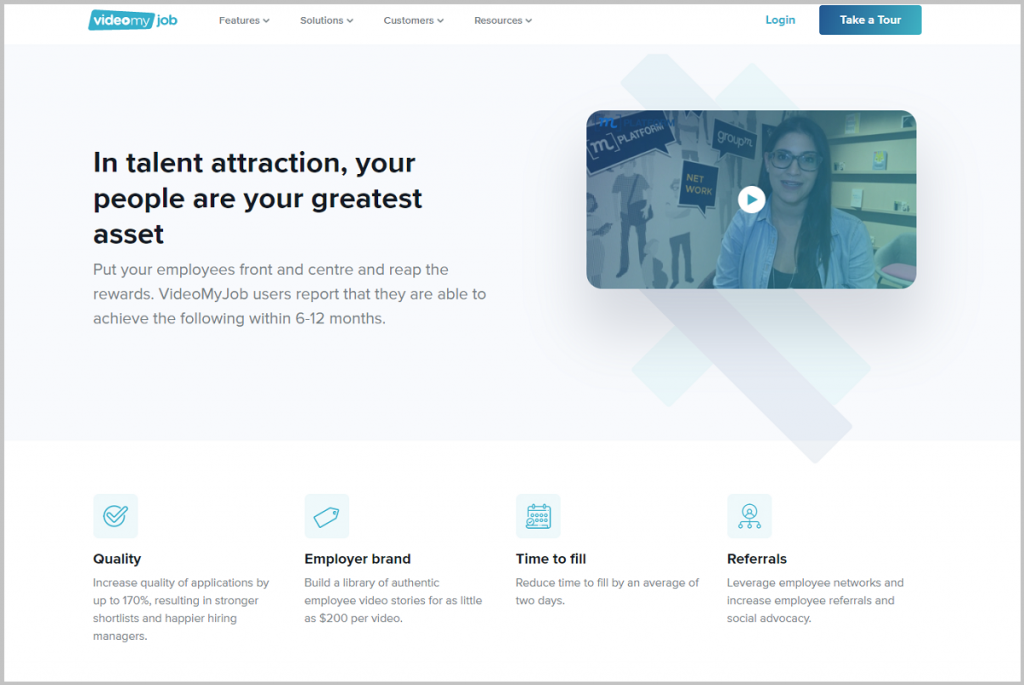1024x685 pixels.
Task: Expand the Solutions menu
Action: point(322,20)
